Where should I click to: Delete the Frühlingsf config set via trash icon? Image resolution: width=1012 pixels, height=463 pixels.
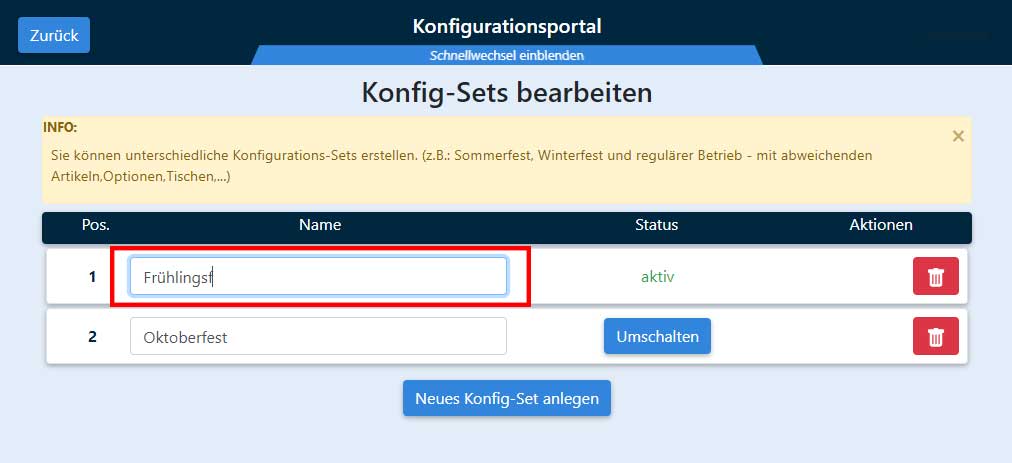point(935,276)
